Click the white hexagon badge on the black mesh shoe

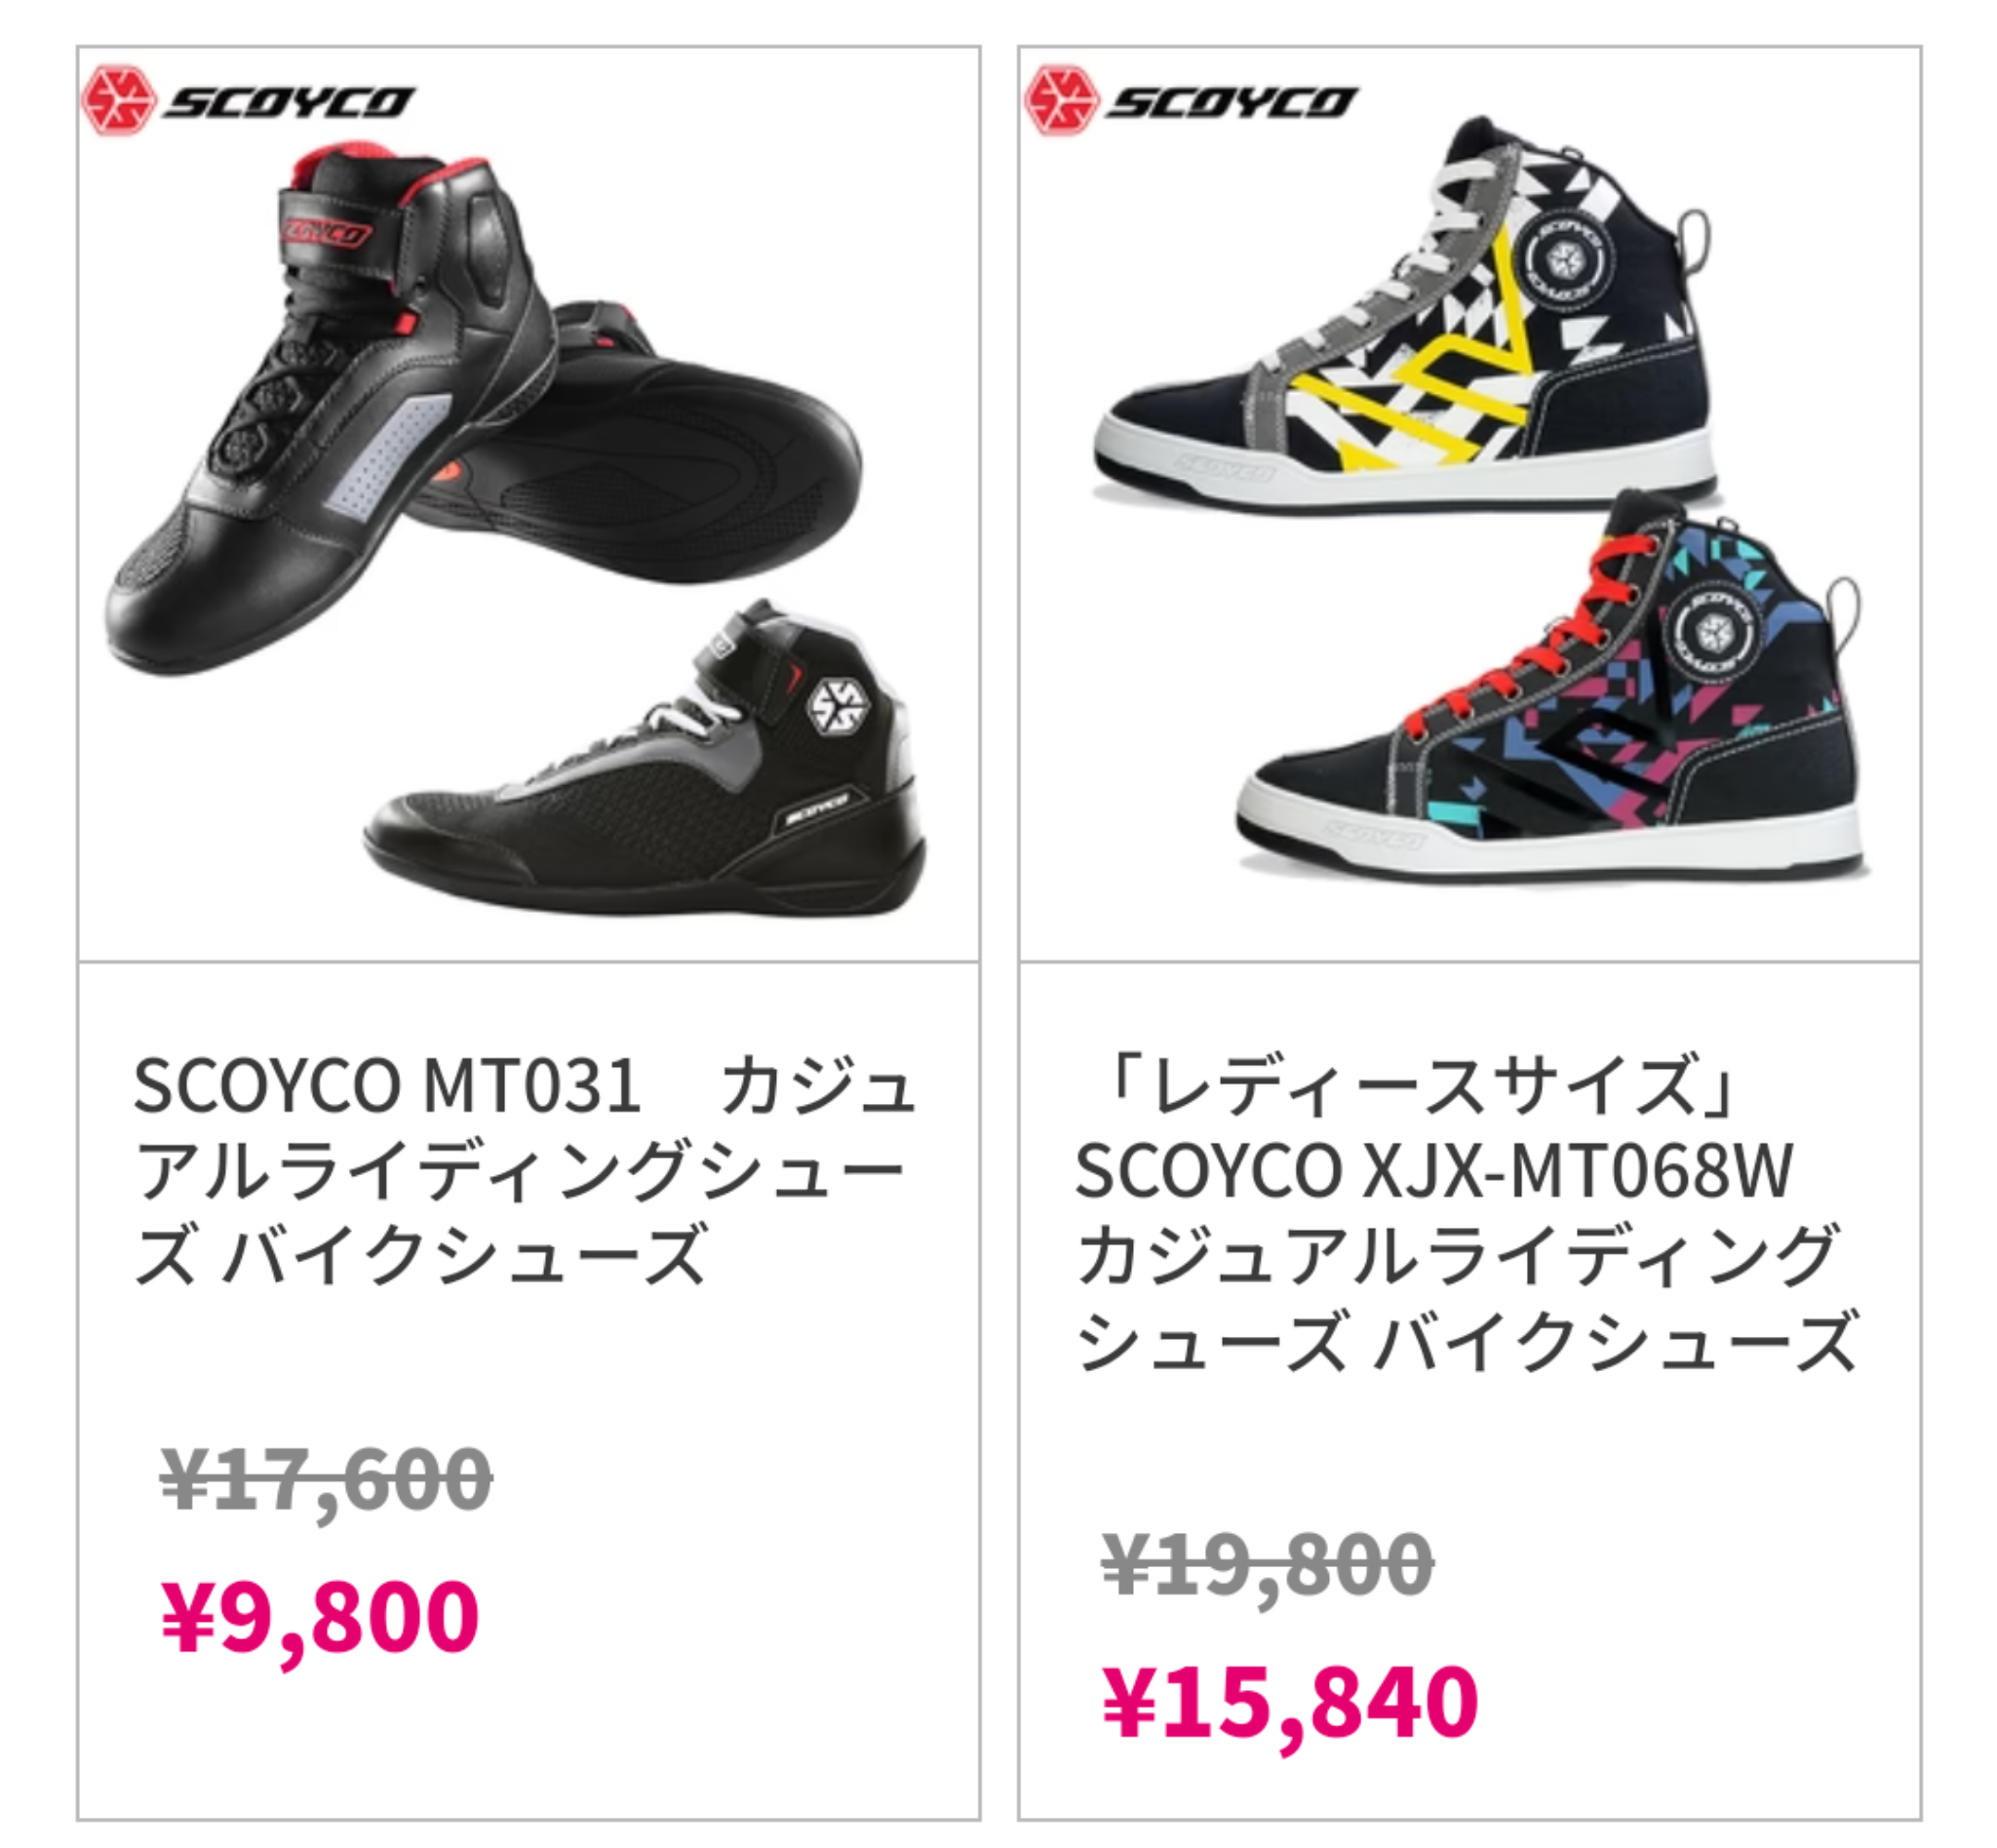coord(838,708)
